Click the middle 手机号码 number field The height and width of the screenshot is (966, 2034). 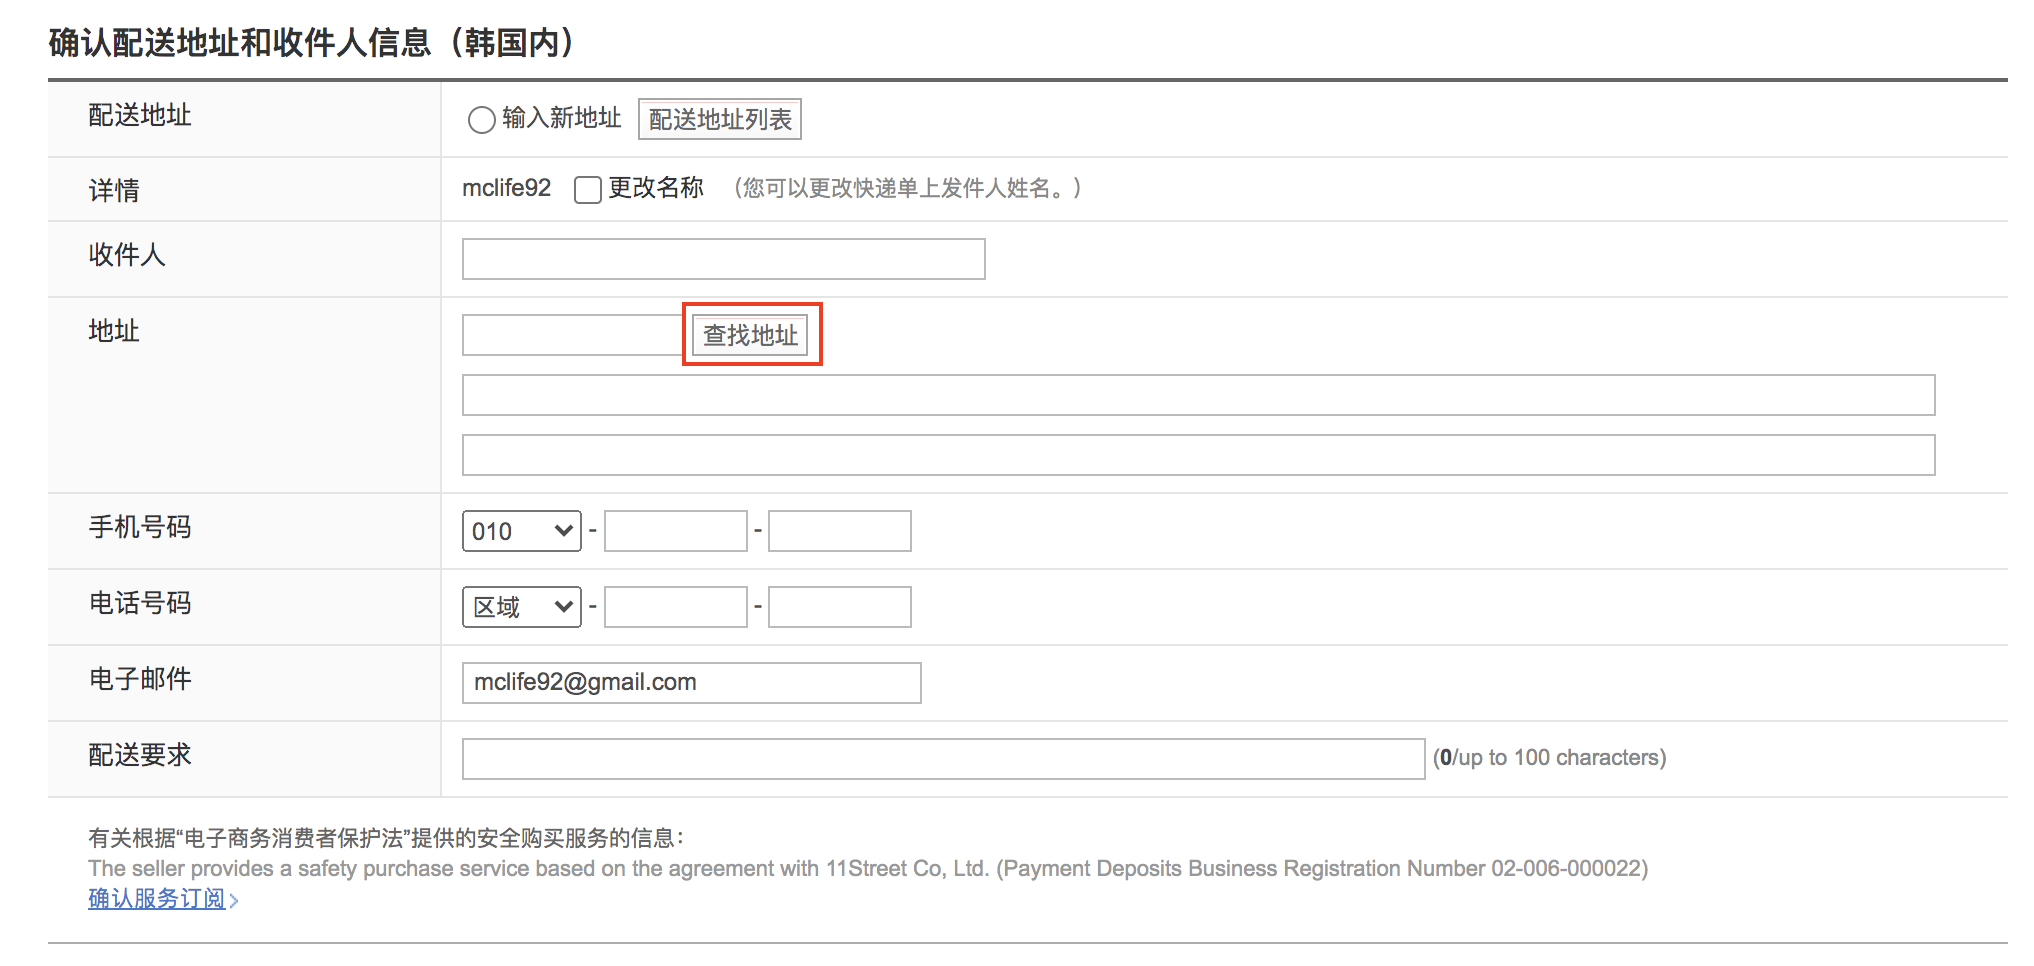(x=675, y=531)
